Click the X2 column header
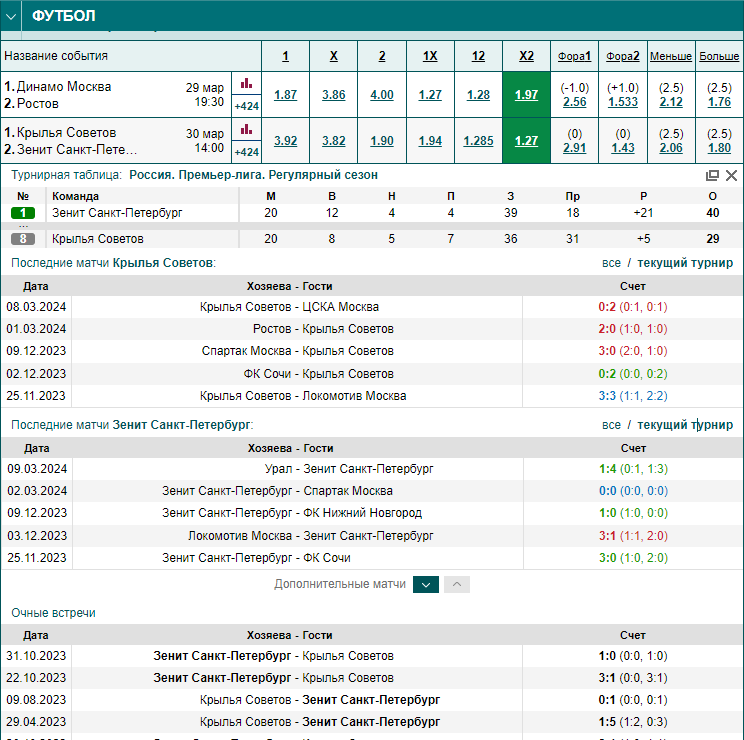 click(x=526, y=56)
